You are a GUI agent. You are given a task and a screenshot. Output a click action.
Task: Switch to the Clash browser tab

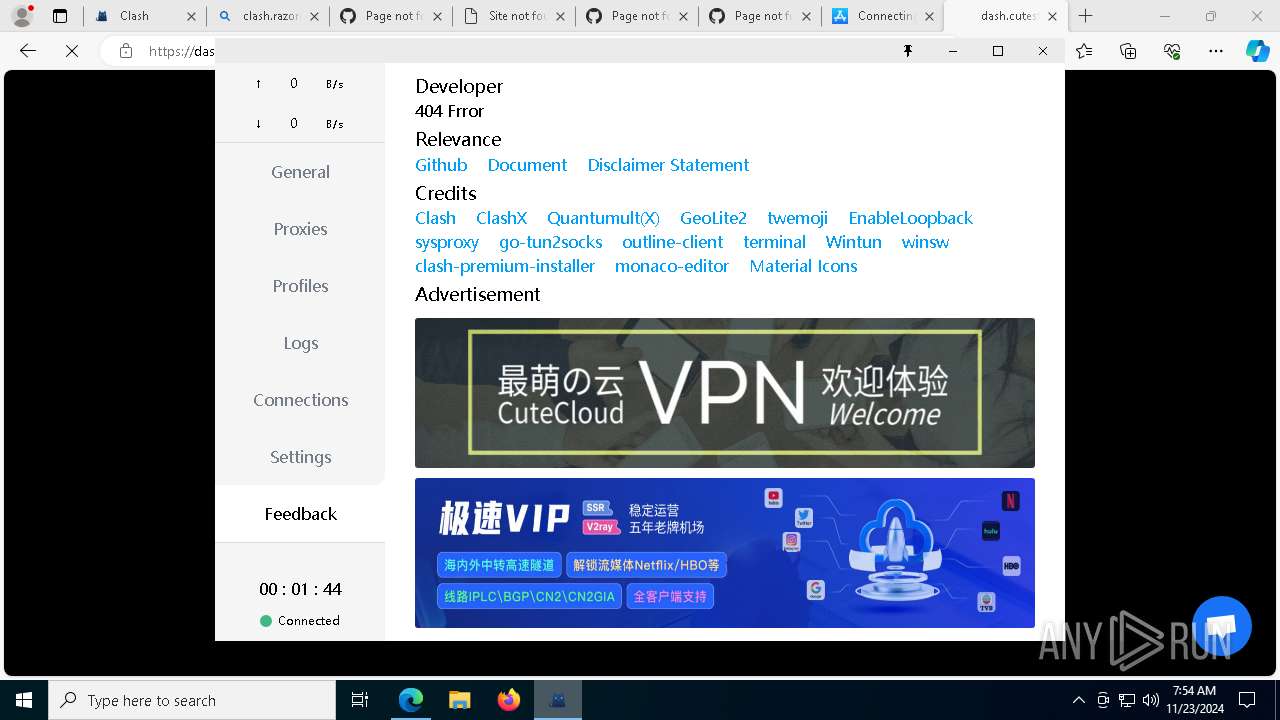(x=144, y=16)
